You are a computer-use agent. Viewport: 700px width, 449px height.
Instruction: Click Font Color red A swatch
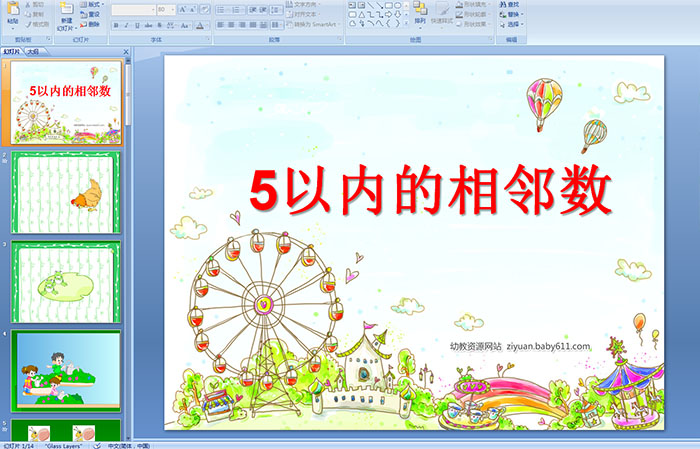(200, 25)
